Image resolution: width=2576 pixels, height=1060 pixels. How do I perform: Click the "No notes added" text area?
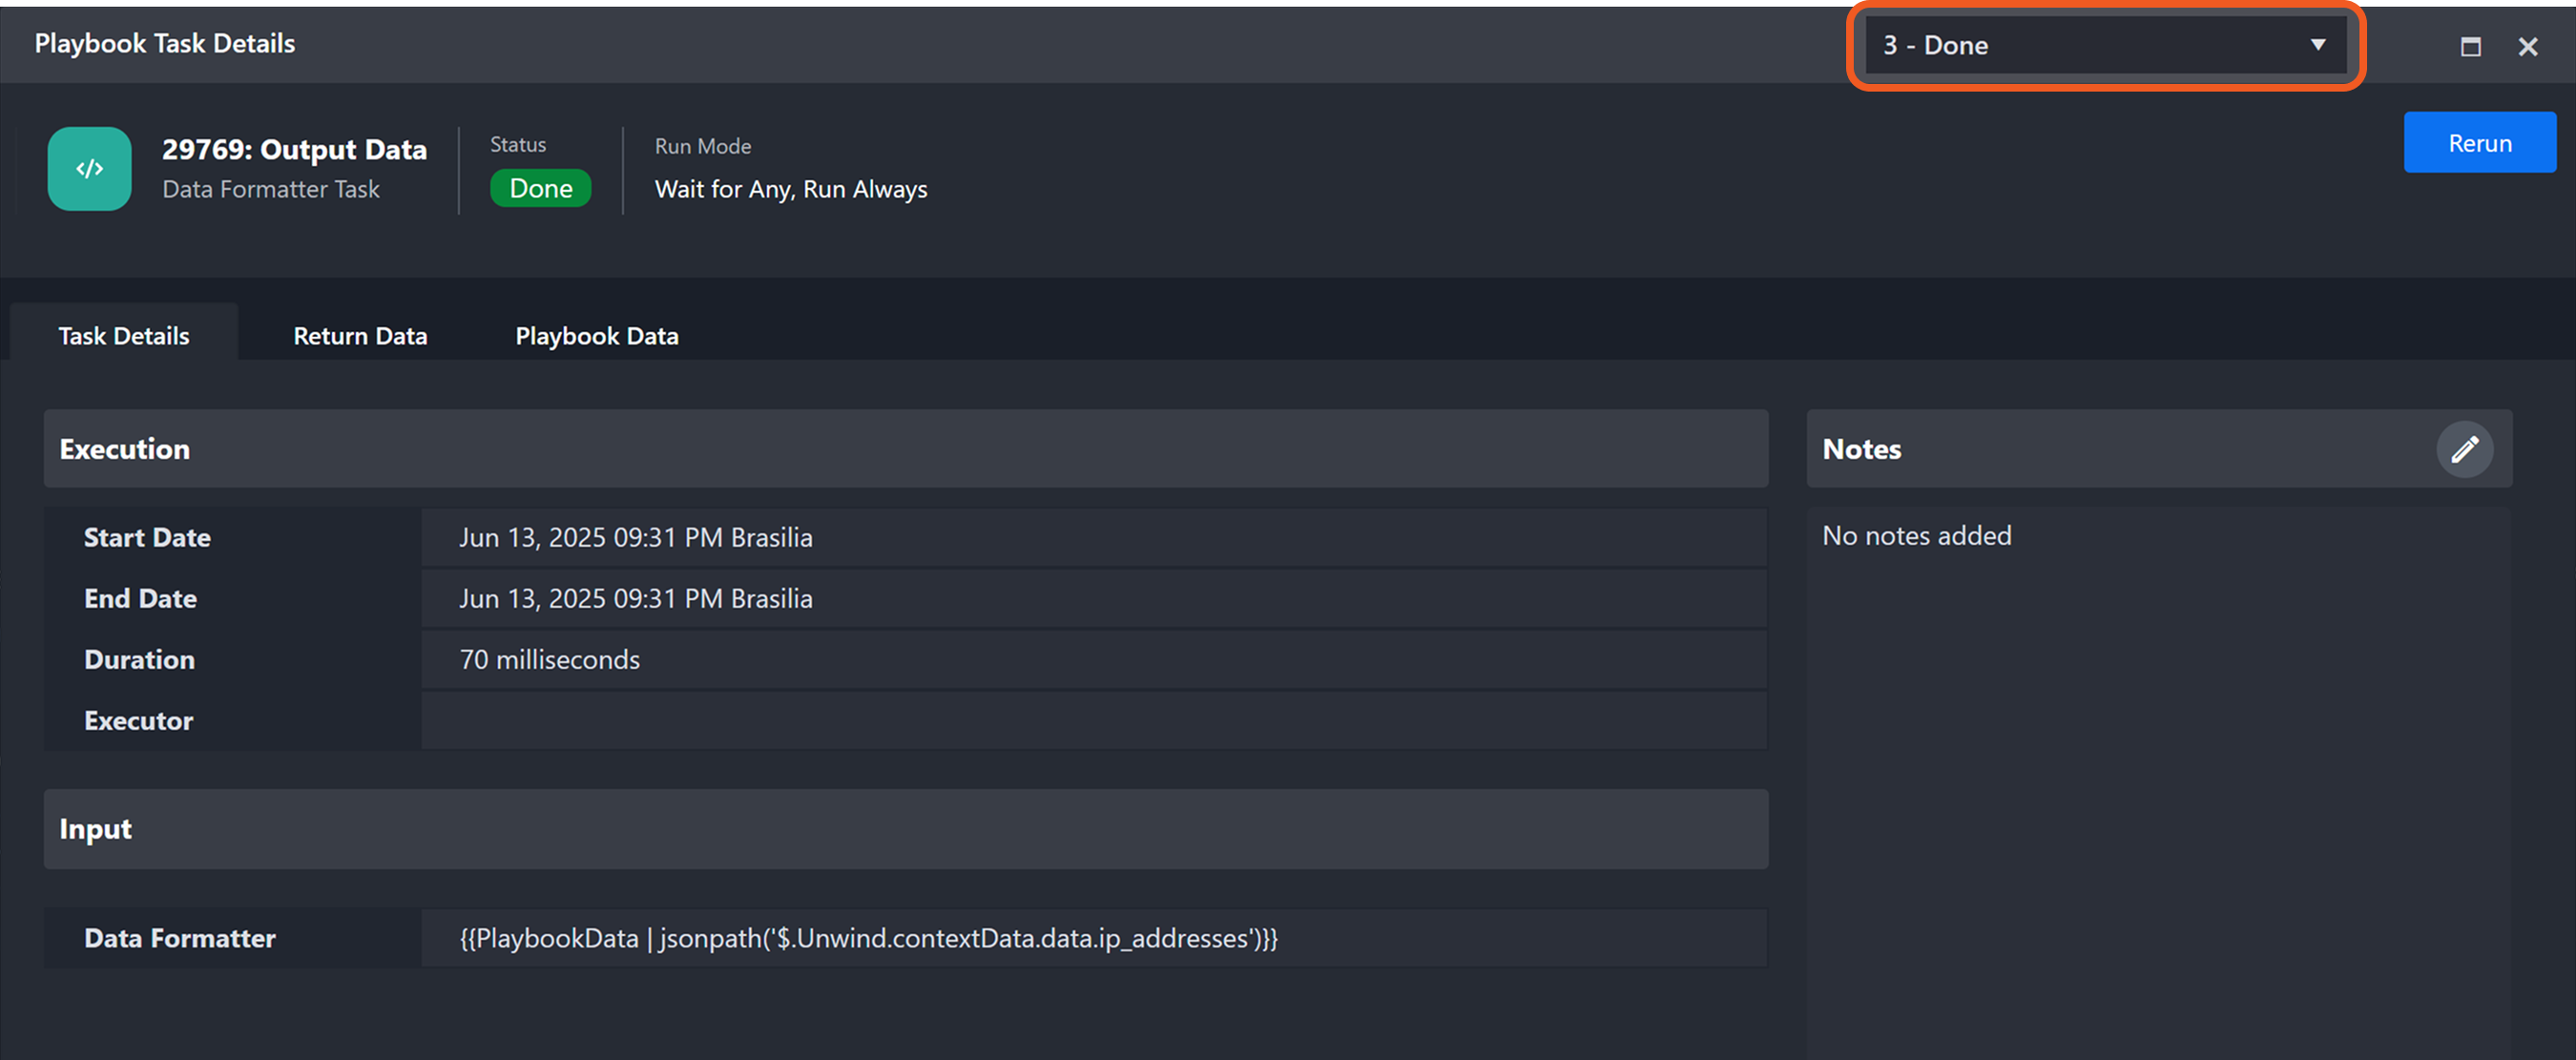point(1916,536)
